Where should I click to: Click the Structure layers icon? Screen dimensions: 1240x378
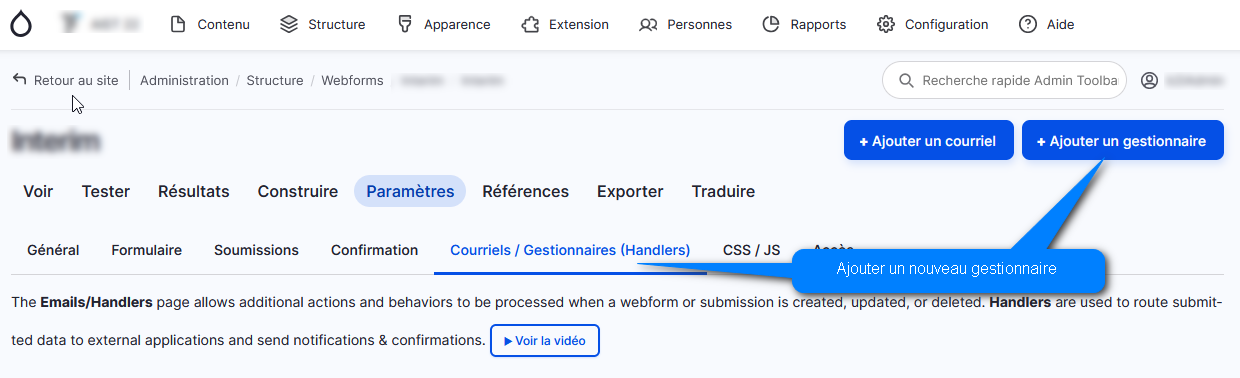pos(289,24)
